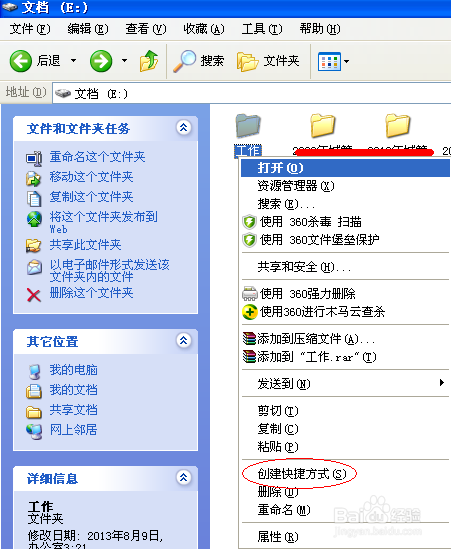Screen dimensions: 451x549
Task: Open the 工具 menu in menu bar
Action: point(262,29)
